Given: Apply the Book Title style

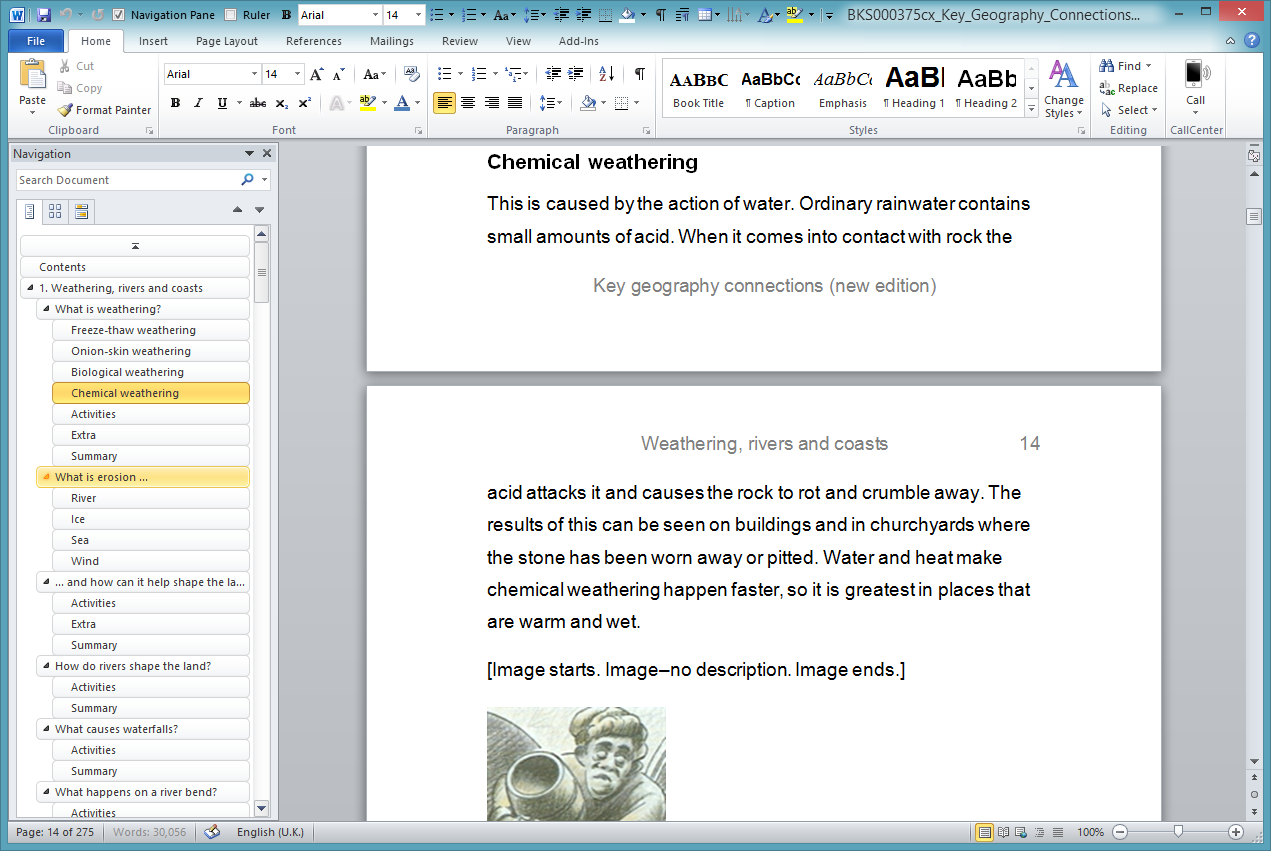Looking at the screenshot, I should coord(698,88).
